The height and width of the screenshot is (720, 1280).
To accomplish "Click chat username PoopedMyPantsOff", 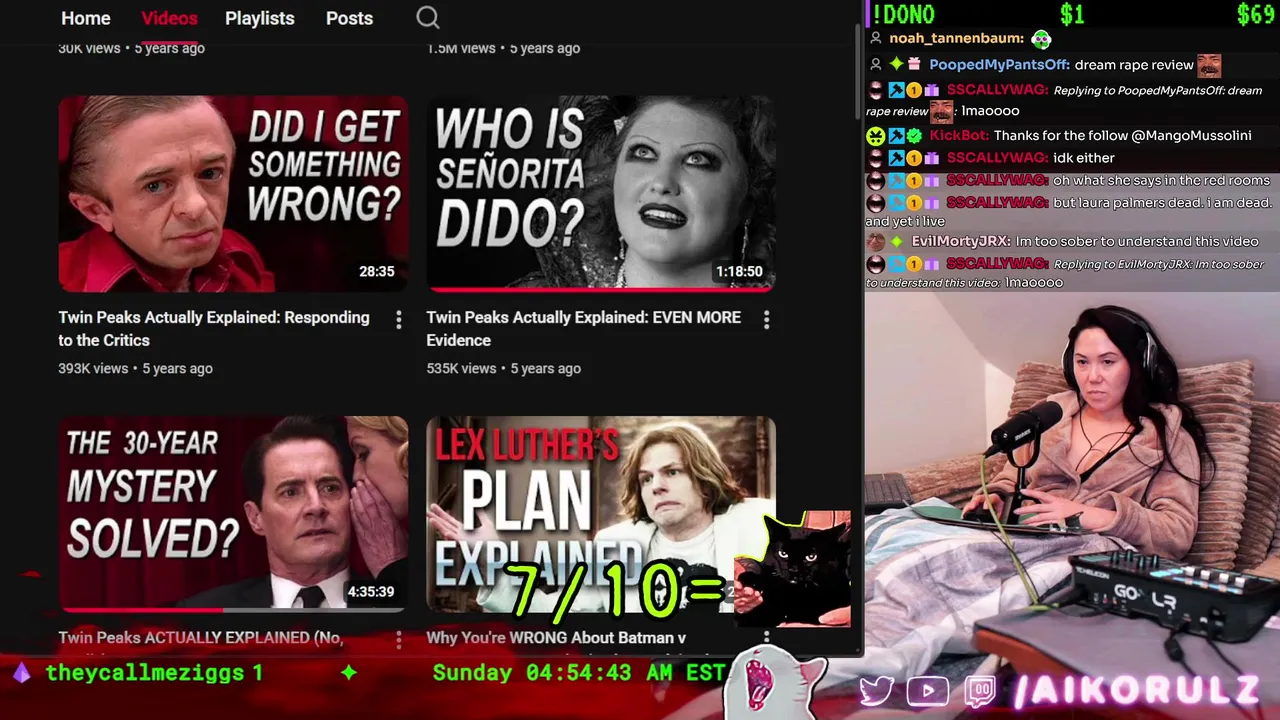I will [999, 65].
